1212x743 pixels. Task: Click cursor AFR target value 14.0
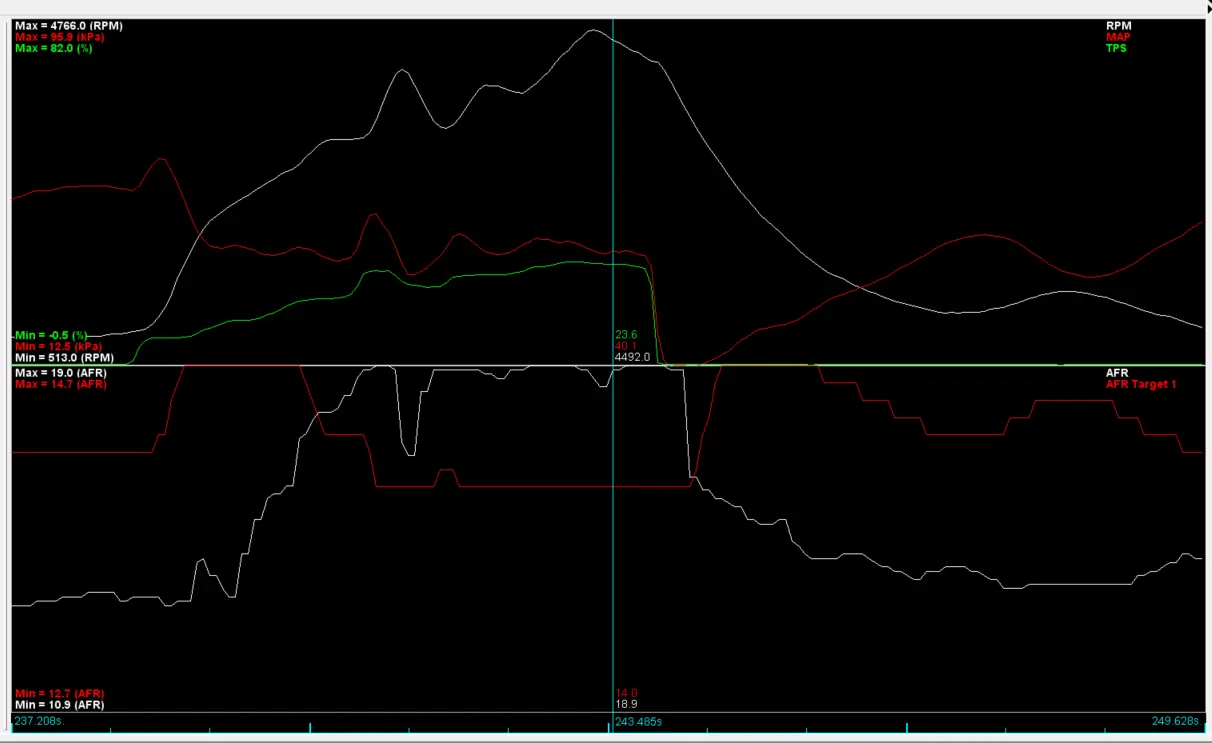coord(626,693)
